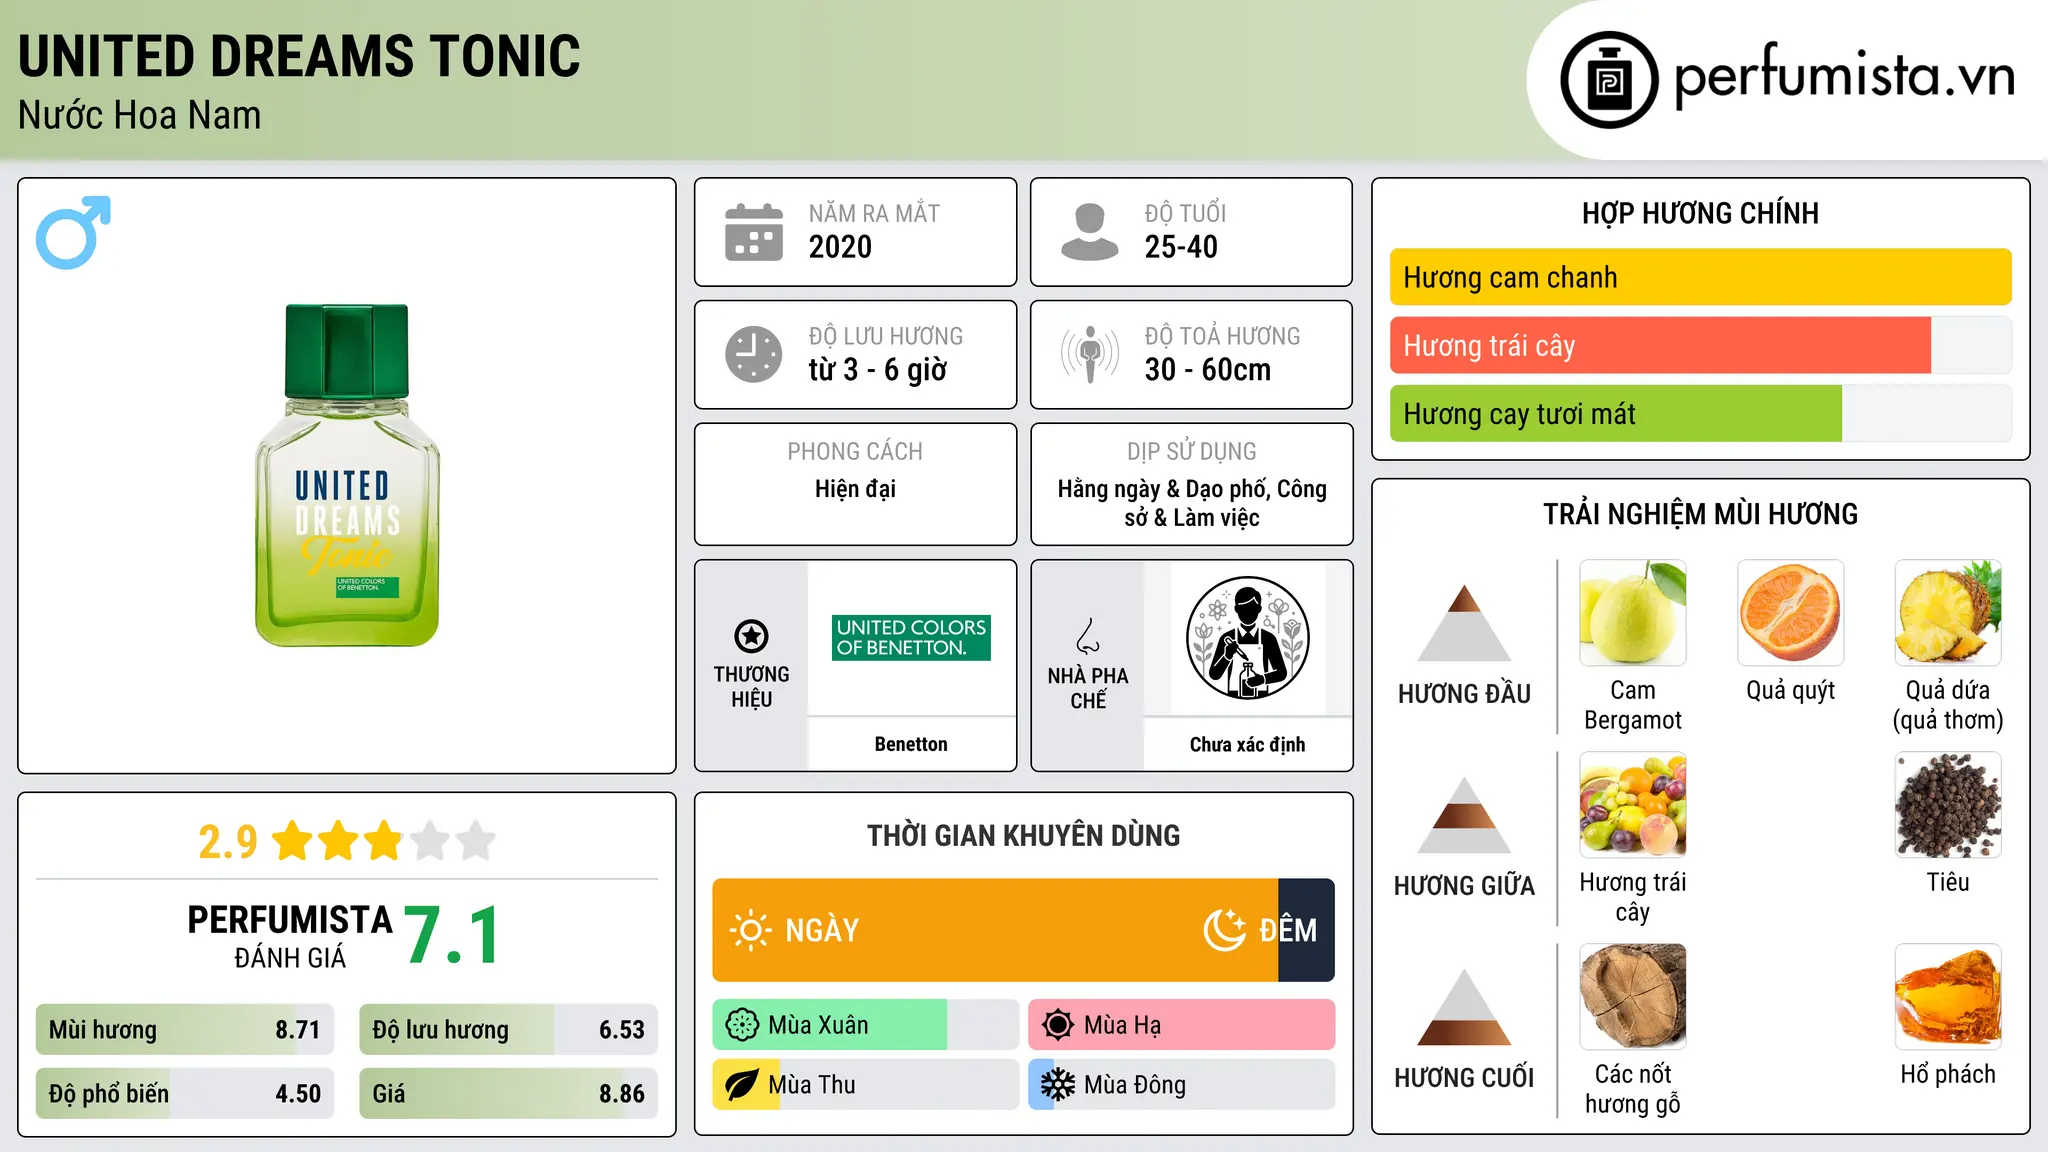This screenshot has width=2048, height=1152.
Task: Click the fifth grey rating star
Action: click(476, 841)
